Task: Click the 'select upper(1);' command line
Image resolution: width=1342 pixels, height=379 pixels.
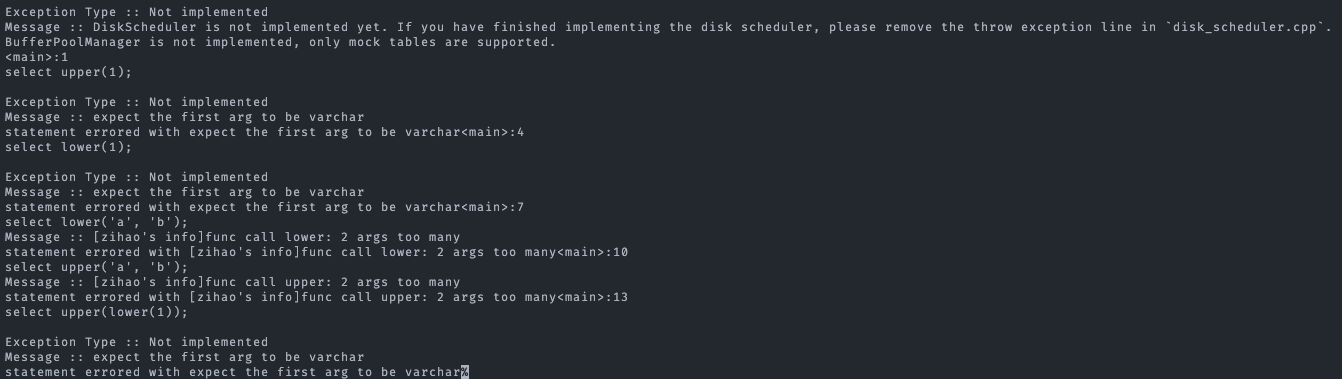Action: click(x=68, y=72)
